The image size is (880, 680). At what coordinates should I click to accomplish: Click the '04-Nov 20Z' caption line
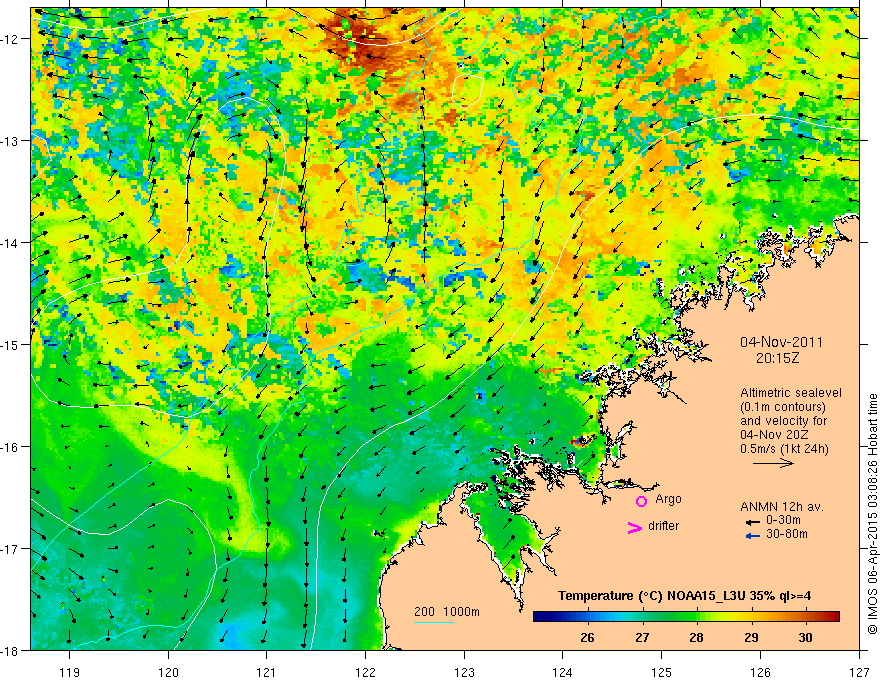click(776, 435)
